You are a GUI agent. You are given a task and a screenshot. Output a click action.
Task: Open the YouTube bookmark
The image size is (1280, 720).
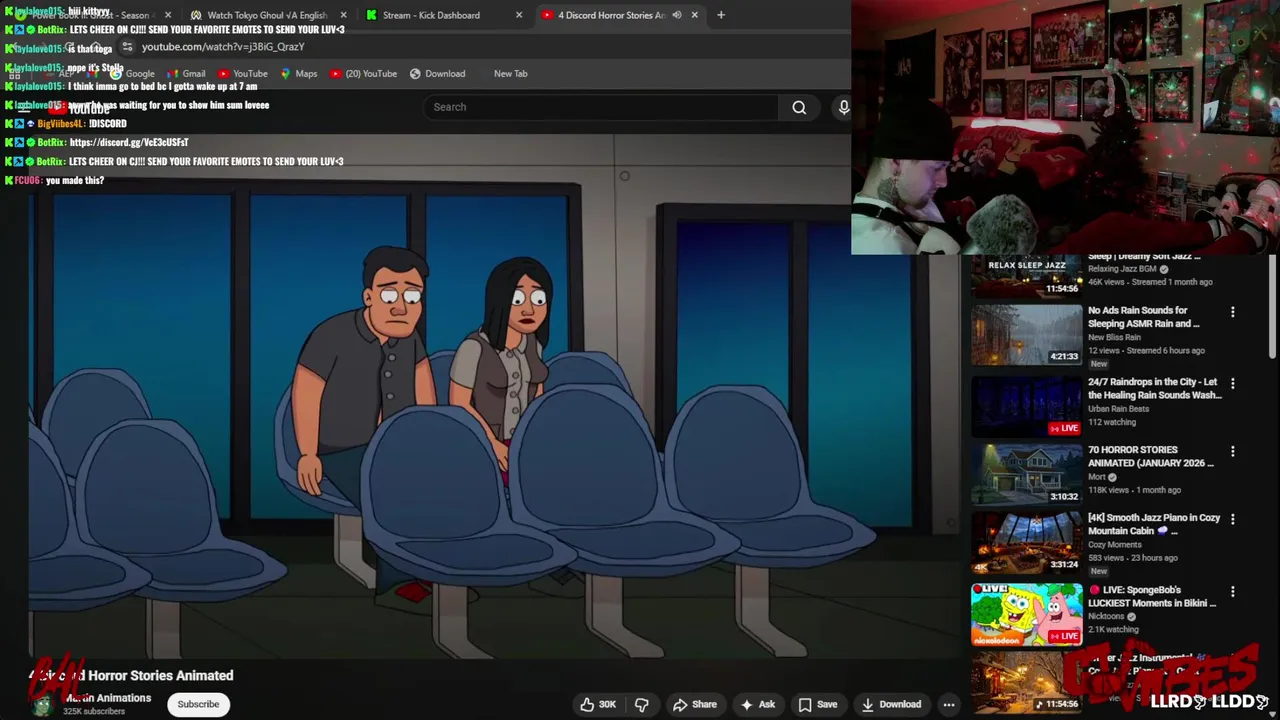[242, 73]
